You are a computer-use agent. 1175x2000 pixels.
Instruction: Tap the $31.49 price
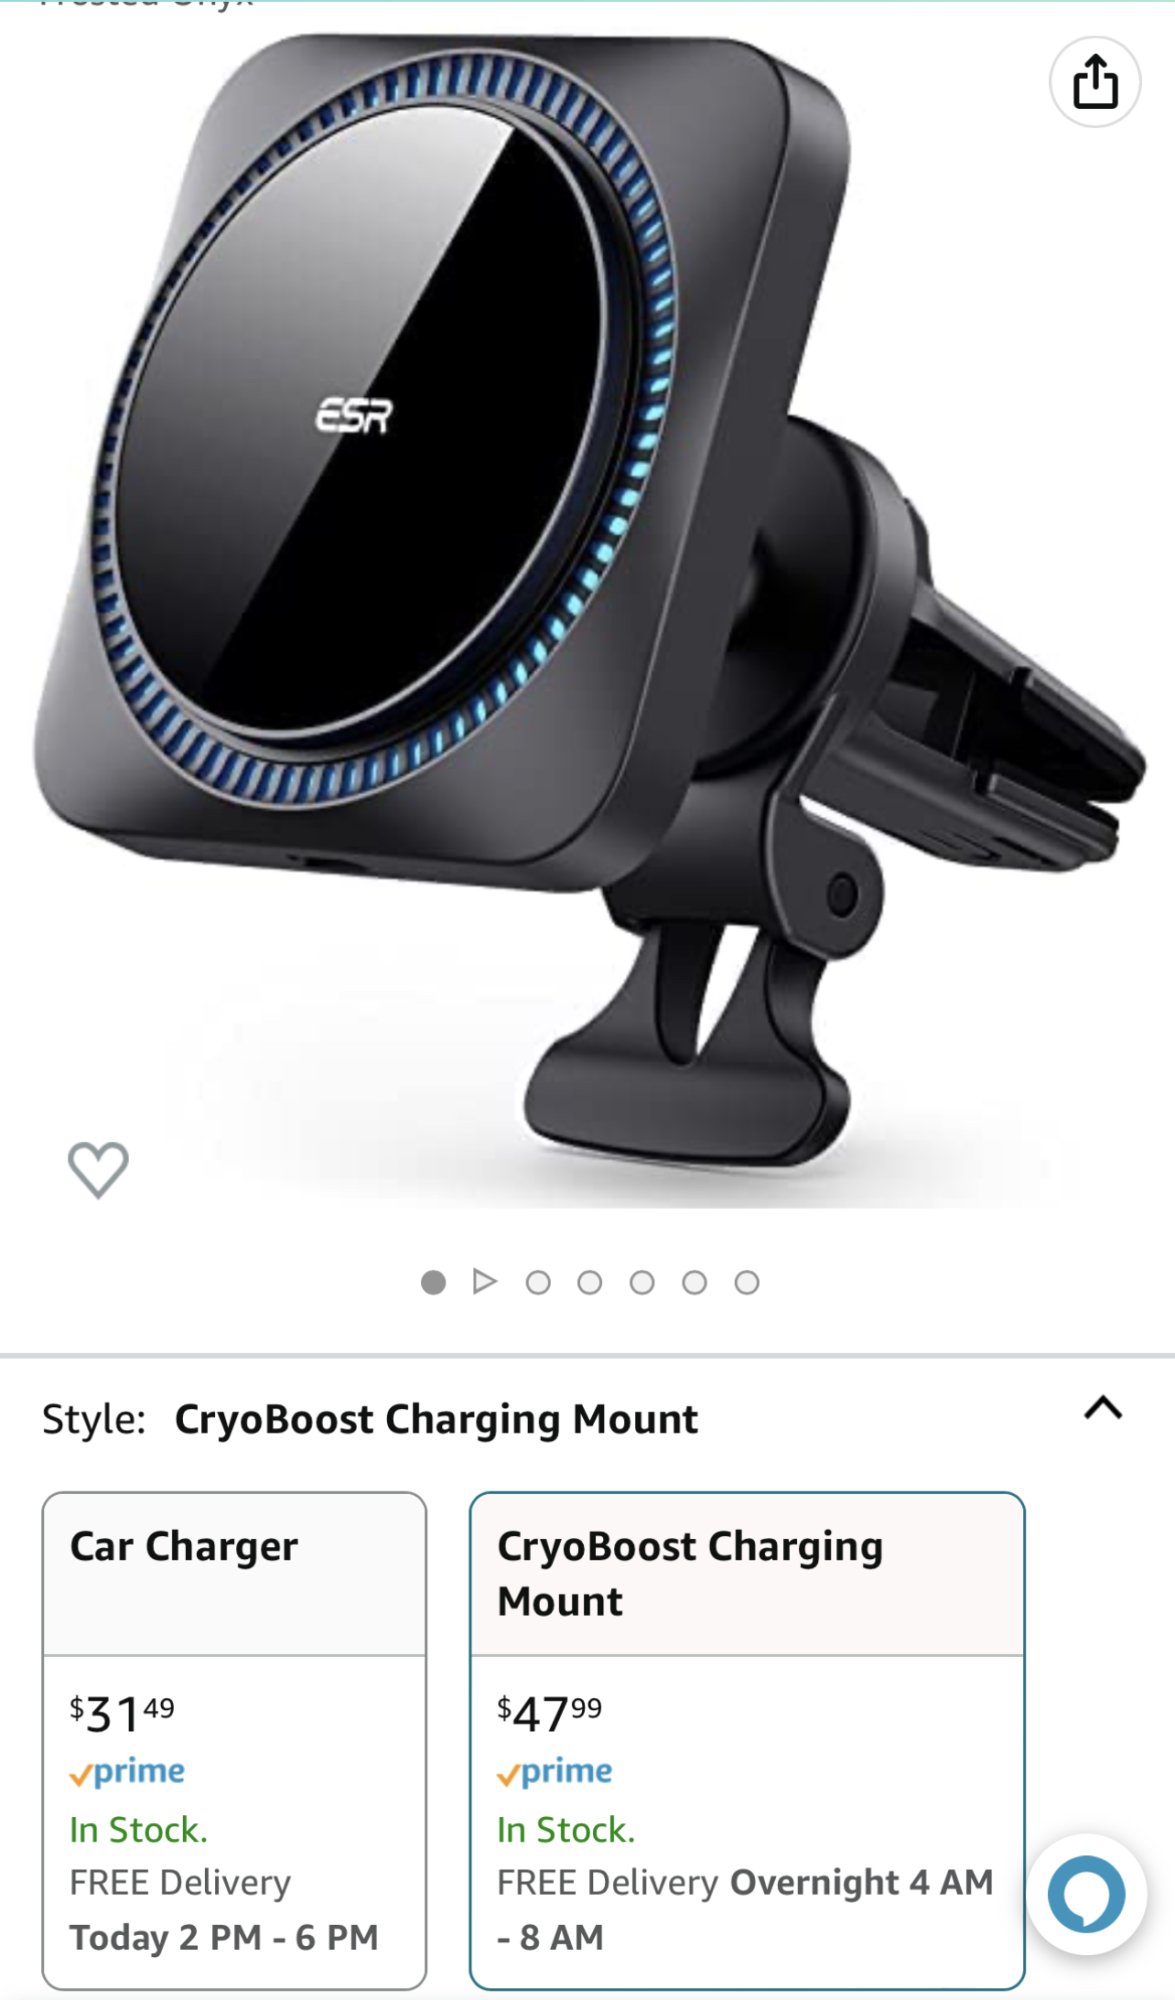point(122,1714)
